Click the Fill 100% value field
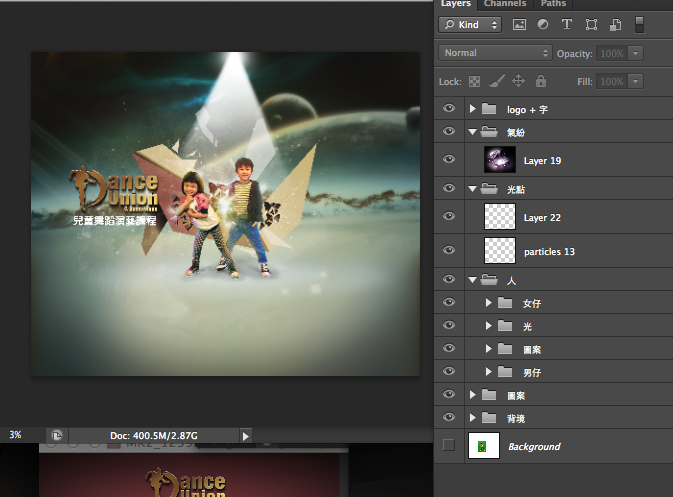Viewport: 673px width, 497px height. point(612,81)
